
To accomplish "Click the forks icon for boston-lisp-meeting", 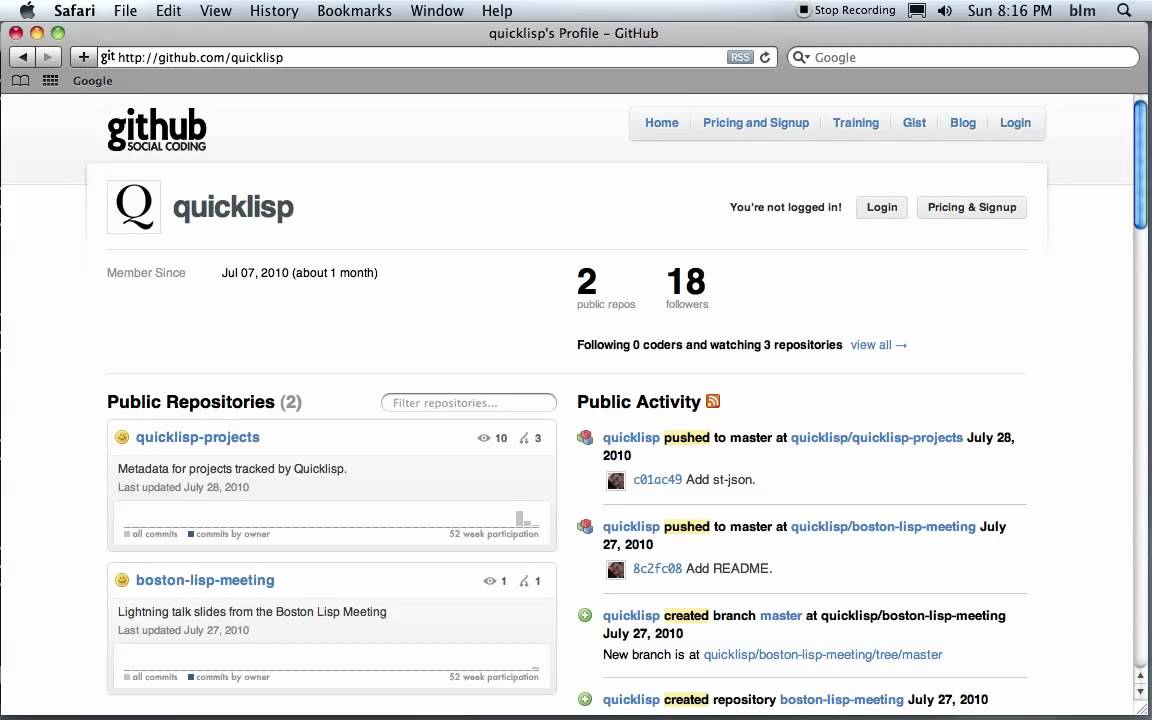I will [524, 581].
